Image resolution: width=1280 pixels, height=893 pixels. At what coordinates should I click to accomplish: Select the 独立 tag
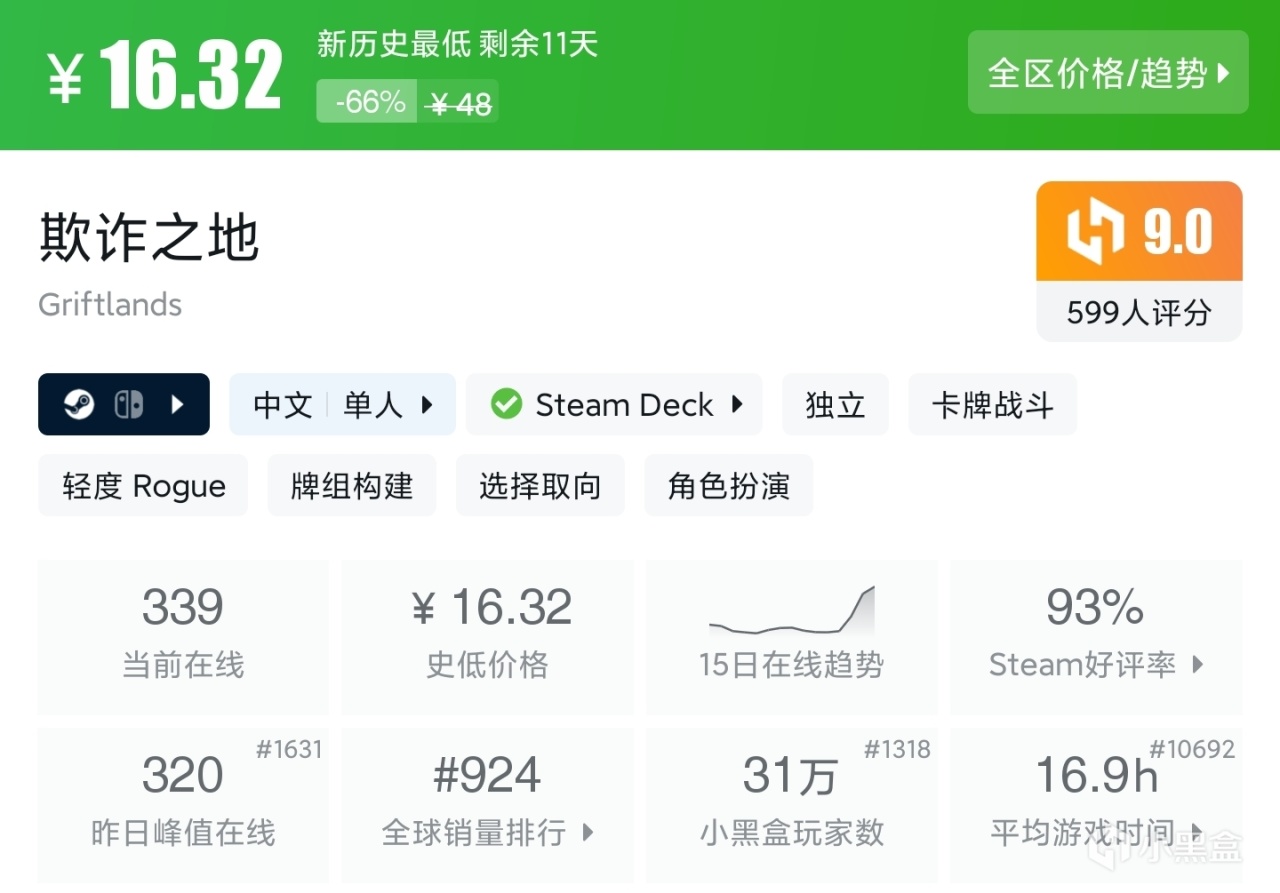pyautogui.click(x=835, y=405)
